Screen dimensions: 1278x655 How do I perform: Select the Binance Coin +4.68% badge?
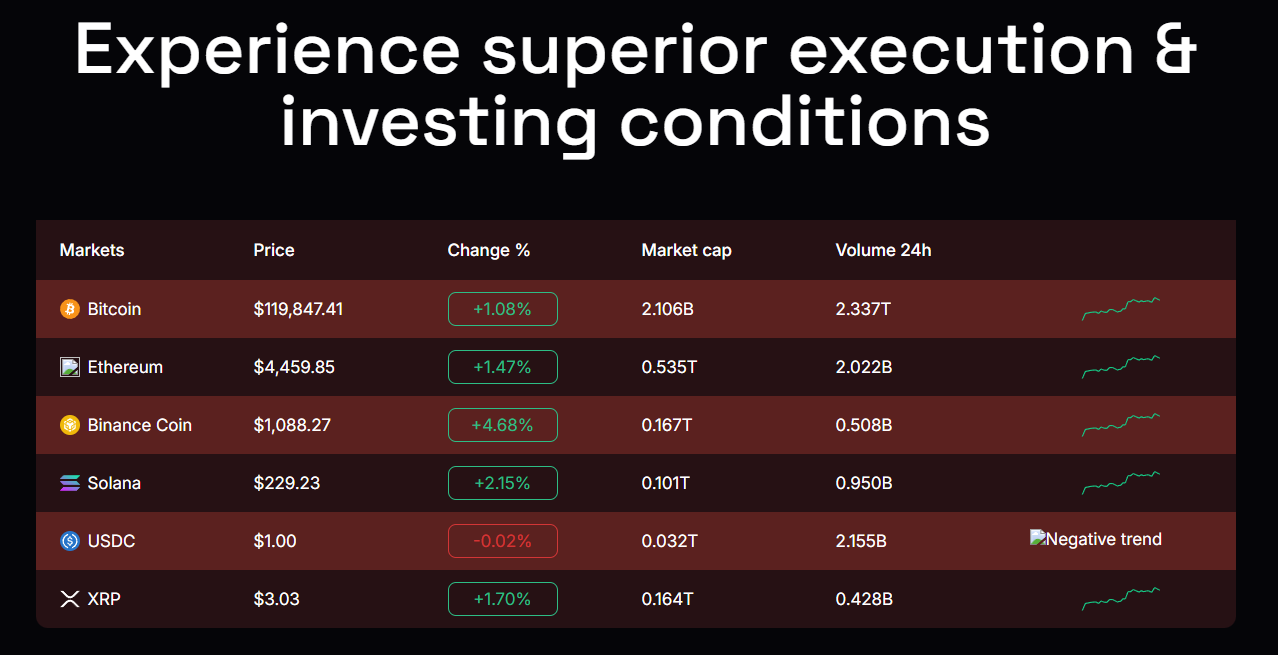point(502,425)
